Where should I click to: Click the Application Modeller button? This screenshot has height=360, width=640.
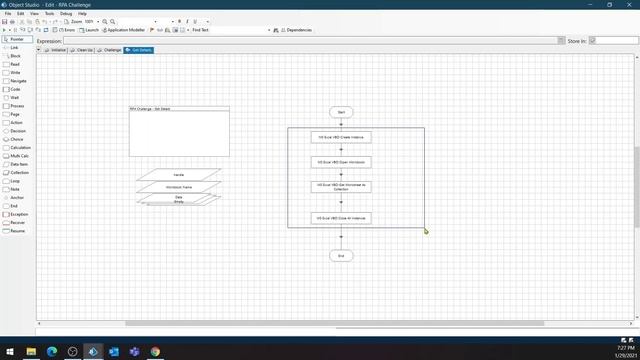click(123, 30)
